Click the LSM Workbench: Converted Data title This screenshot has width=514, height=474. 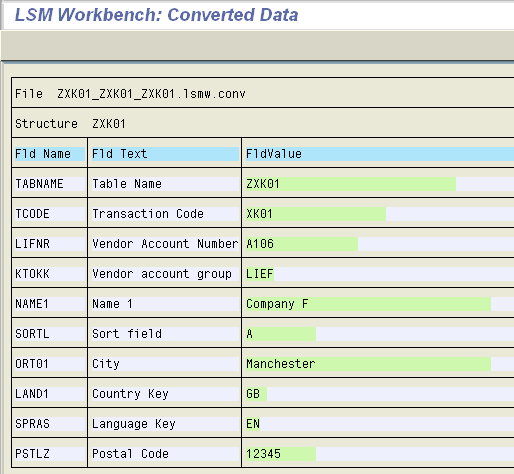click(156, 15)
